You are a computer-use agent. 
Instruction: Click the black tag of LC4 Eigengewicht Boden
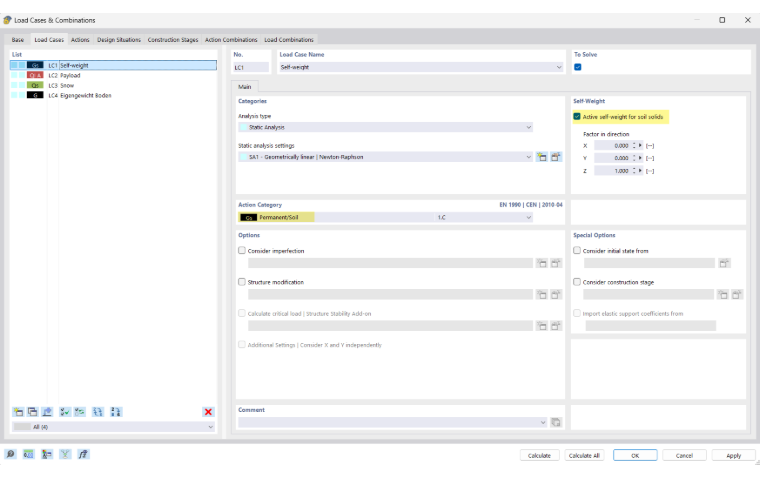(x=35, y=96)
